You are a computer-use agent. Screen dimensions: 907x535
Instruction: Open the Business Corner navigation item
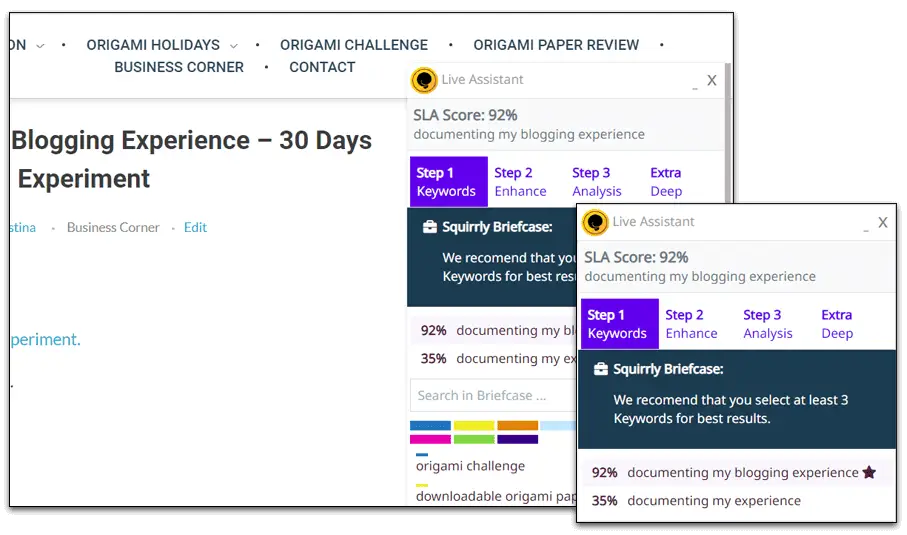[x=179, y=67]
